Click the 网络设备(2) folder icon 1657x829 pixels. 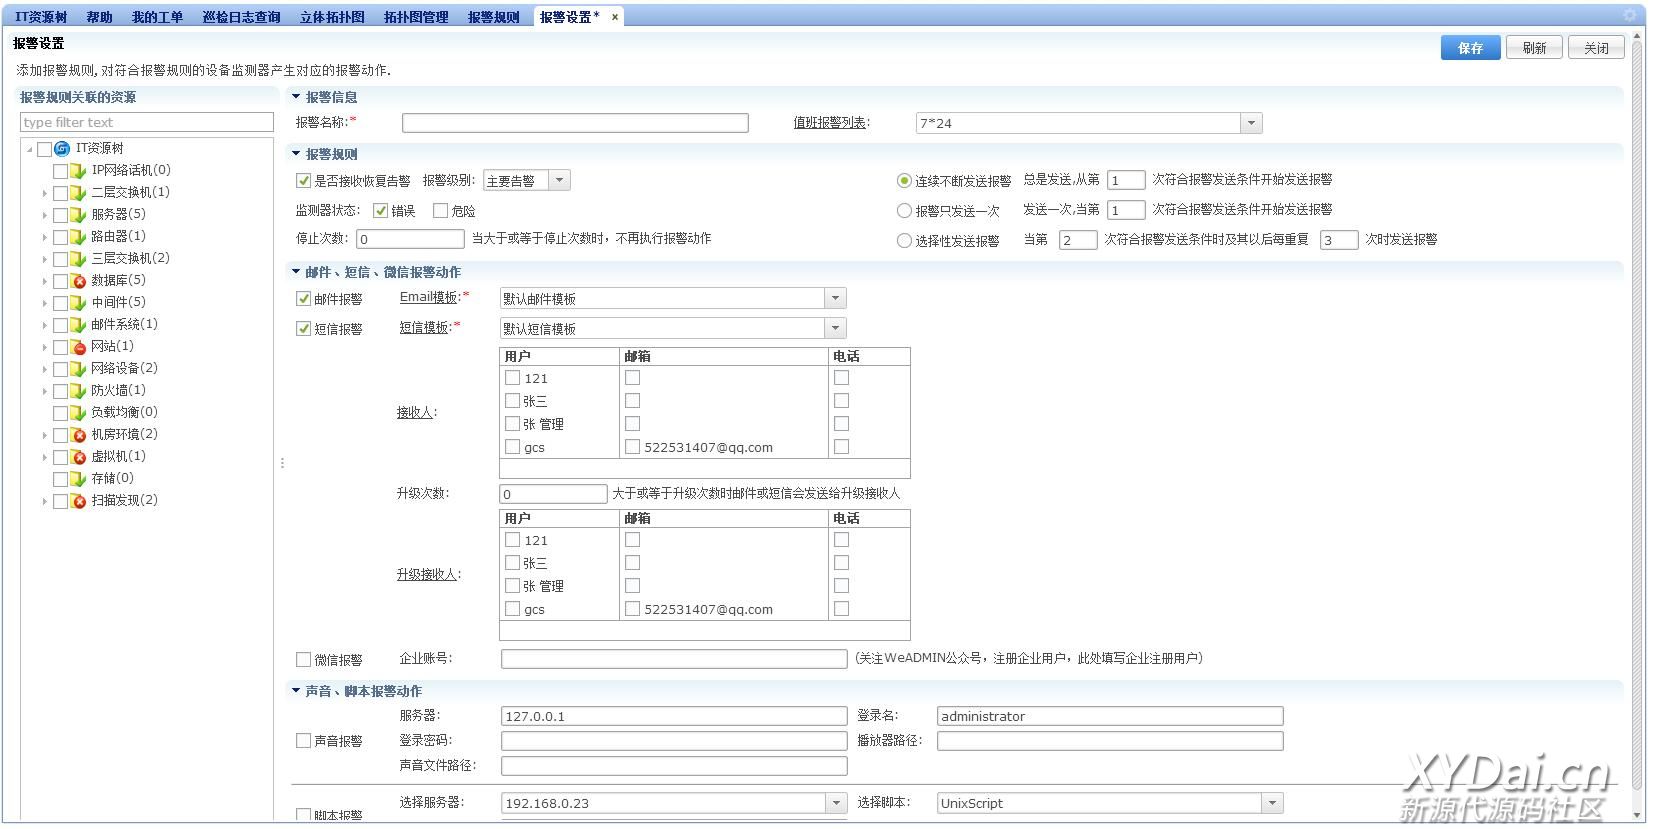[78, 368]
